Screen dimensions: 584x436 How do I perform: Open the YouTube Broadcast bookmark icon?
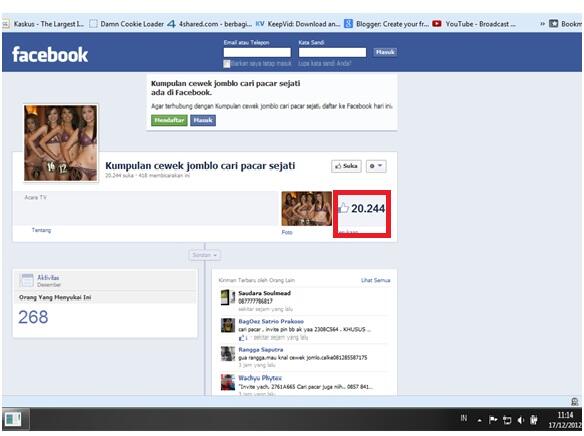(437, 24)
